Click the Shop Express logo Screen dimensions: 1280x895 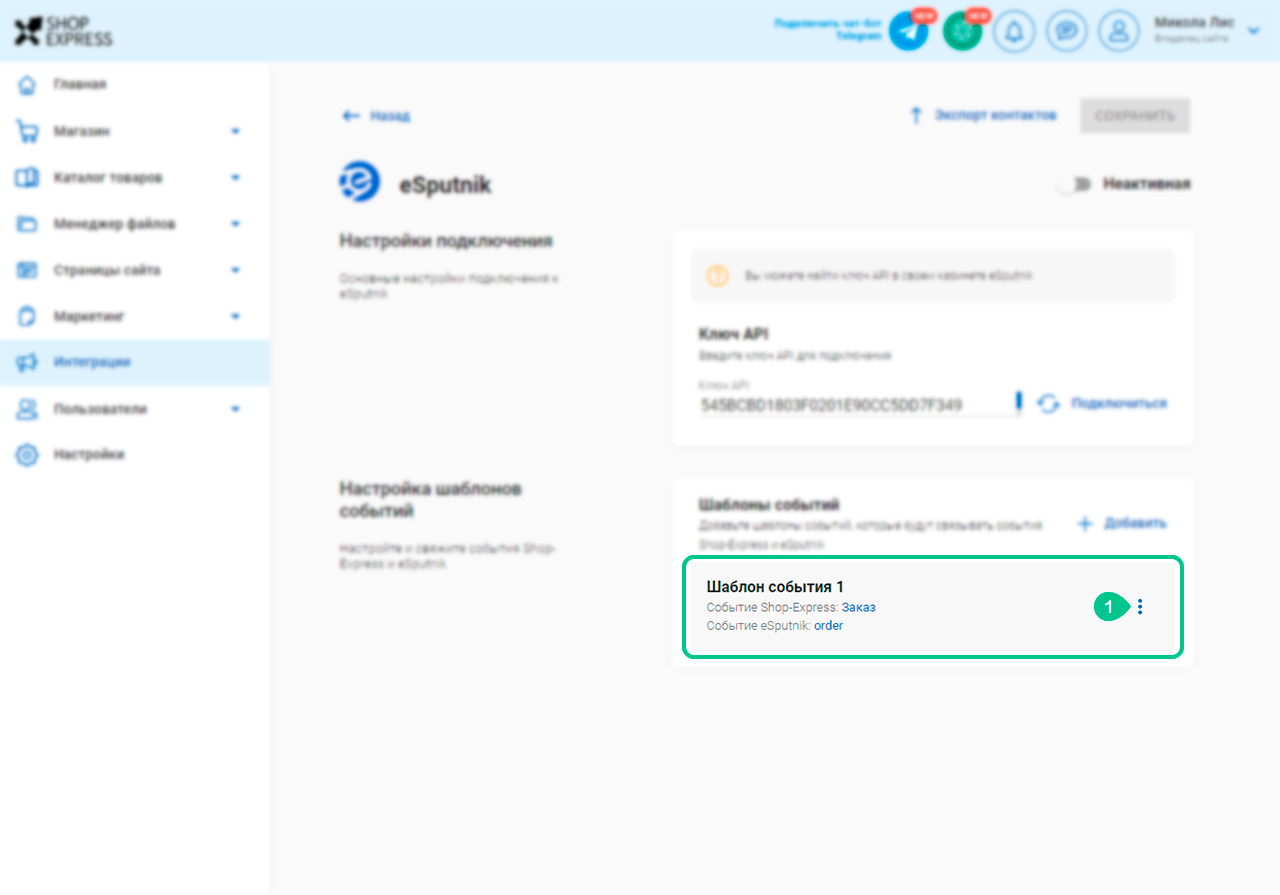point(63,31)
